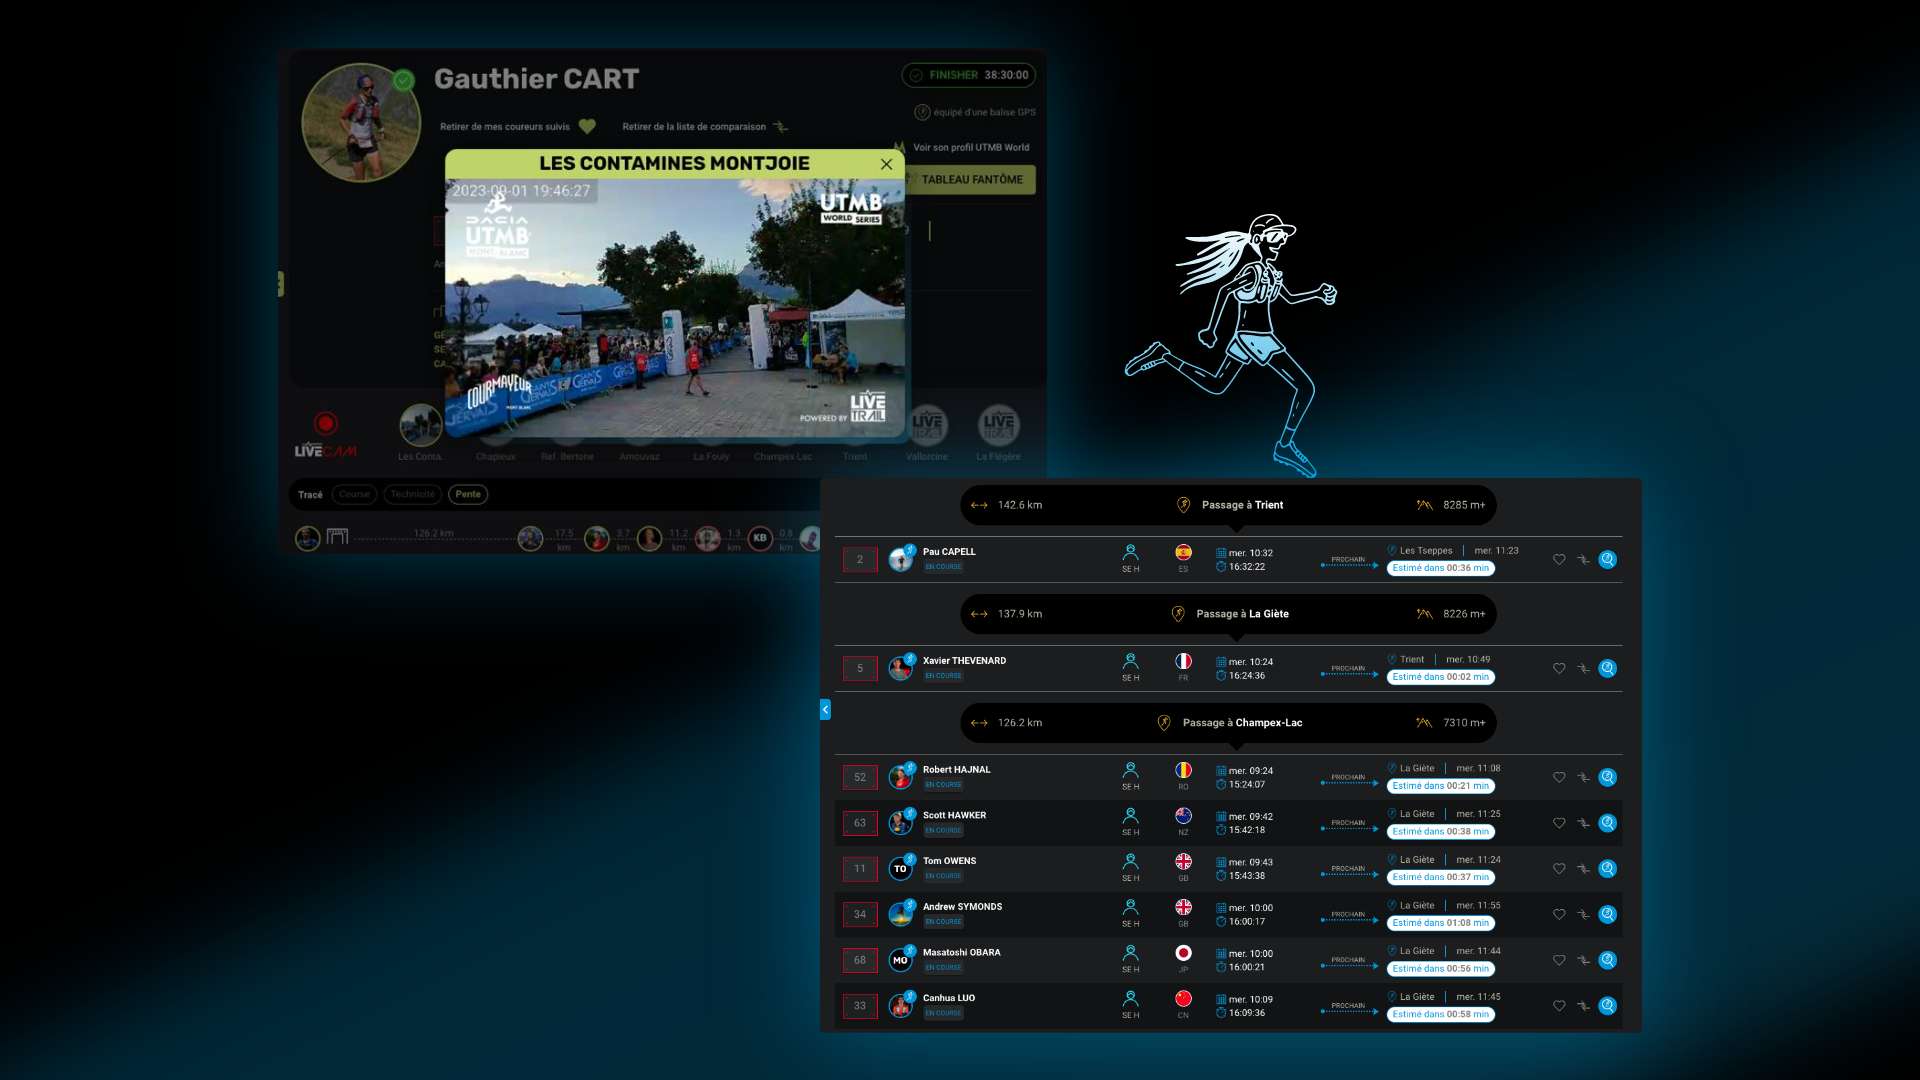Screen dimensions: 1920x1080
Task: Close the Les Contamines Montjoie webcam popup
Action: [x=886, y=164]
